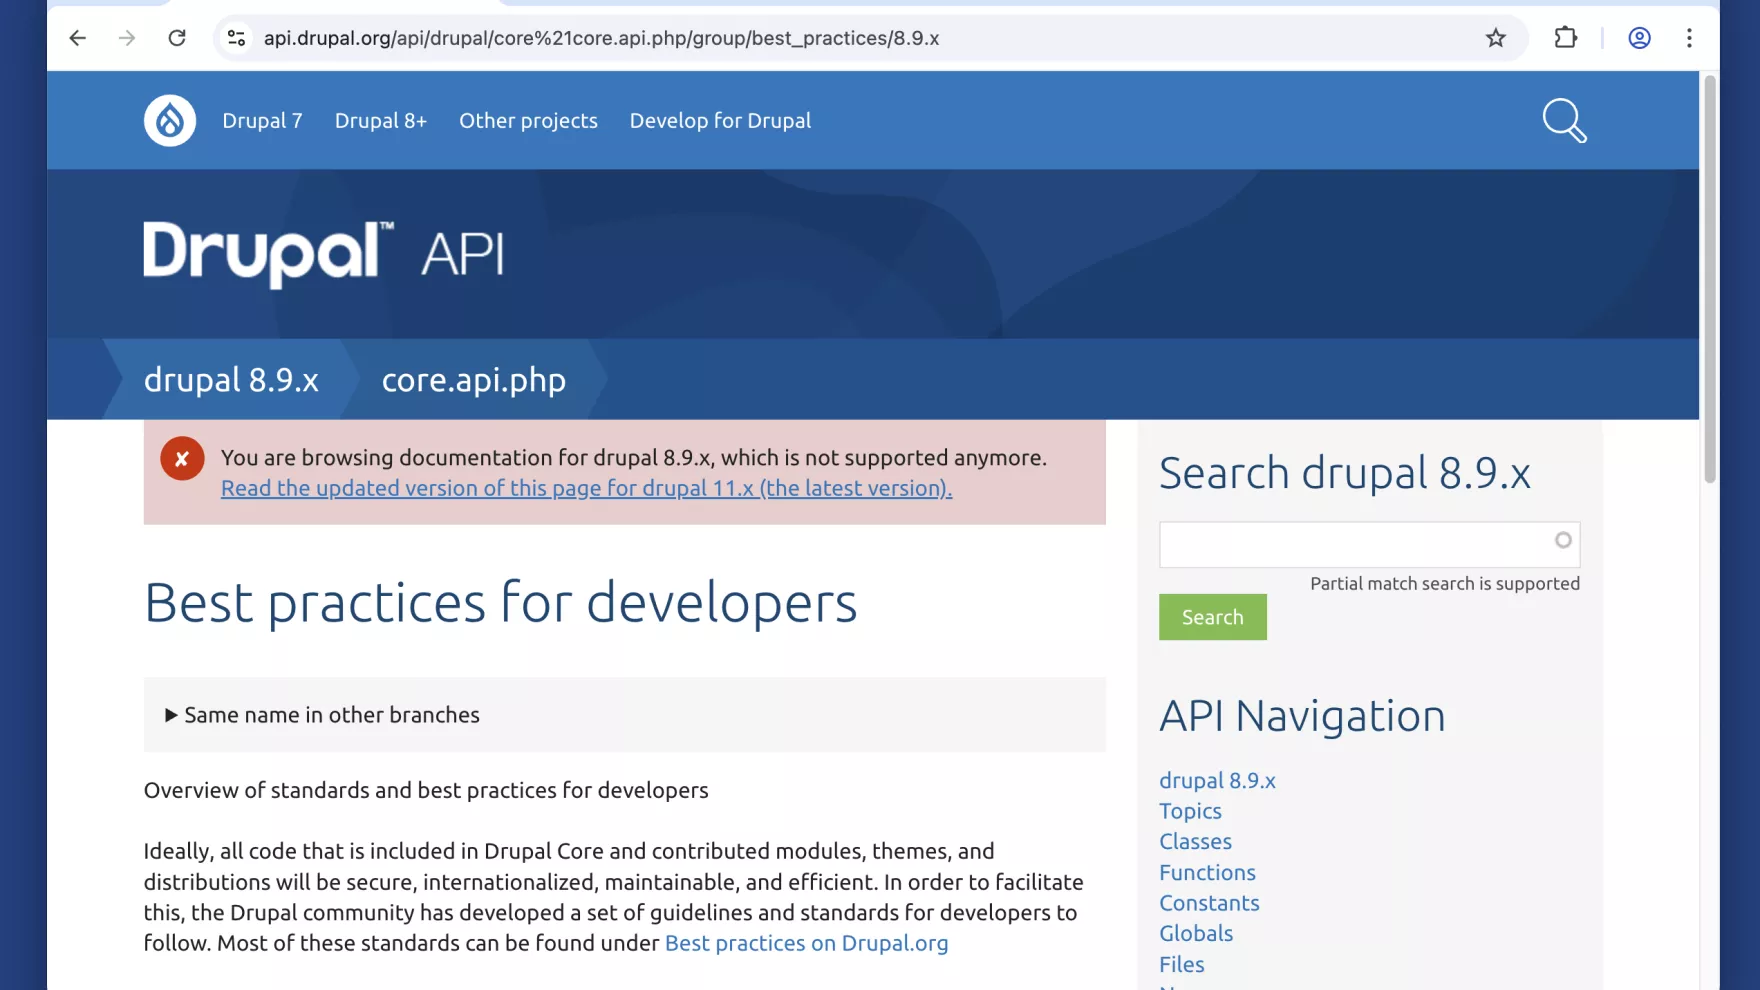Click the Search drupal 8.9.x heading
Image resolution: width=1760 pixels, height=990 pixels.
coord(1344,473)
